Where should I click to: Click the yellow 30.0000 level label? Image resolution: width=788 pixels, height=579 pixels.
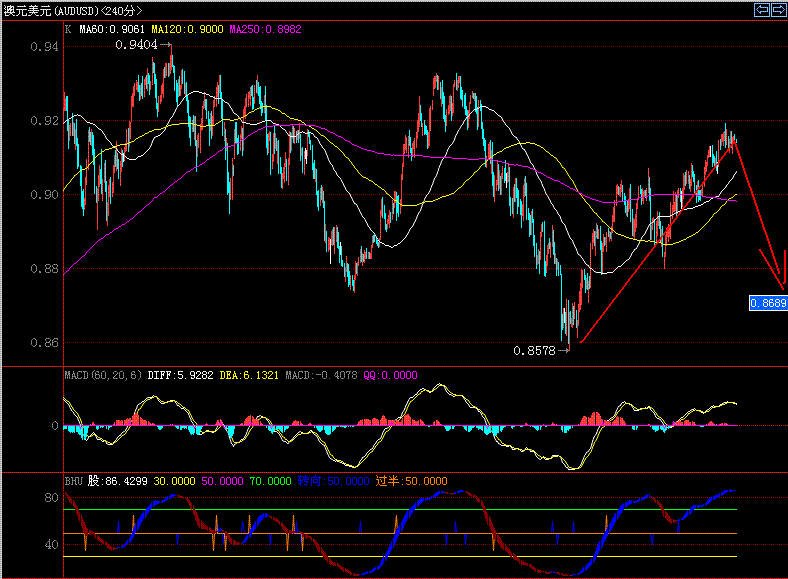pyautogui.click(x=174, y=481)
